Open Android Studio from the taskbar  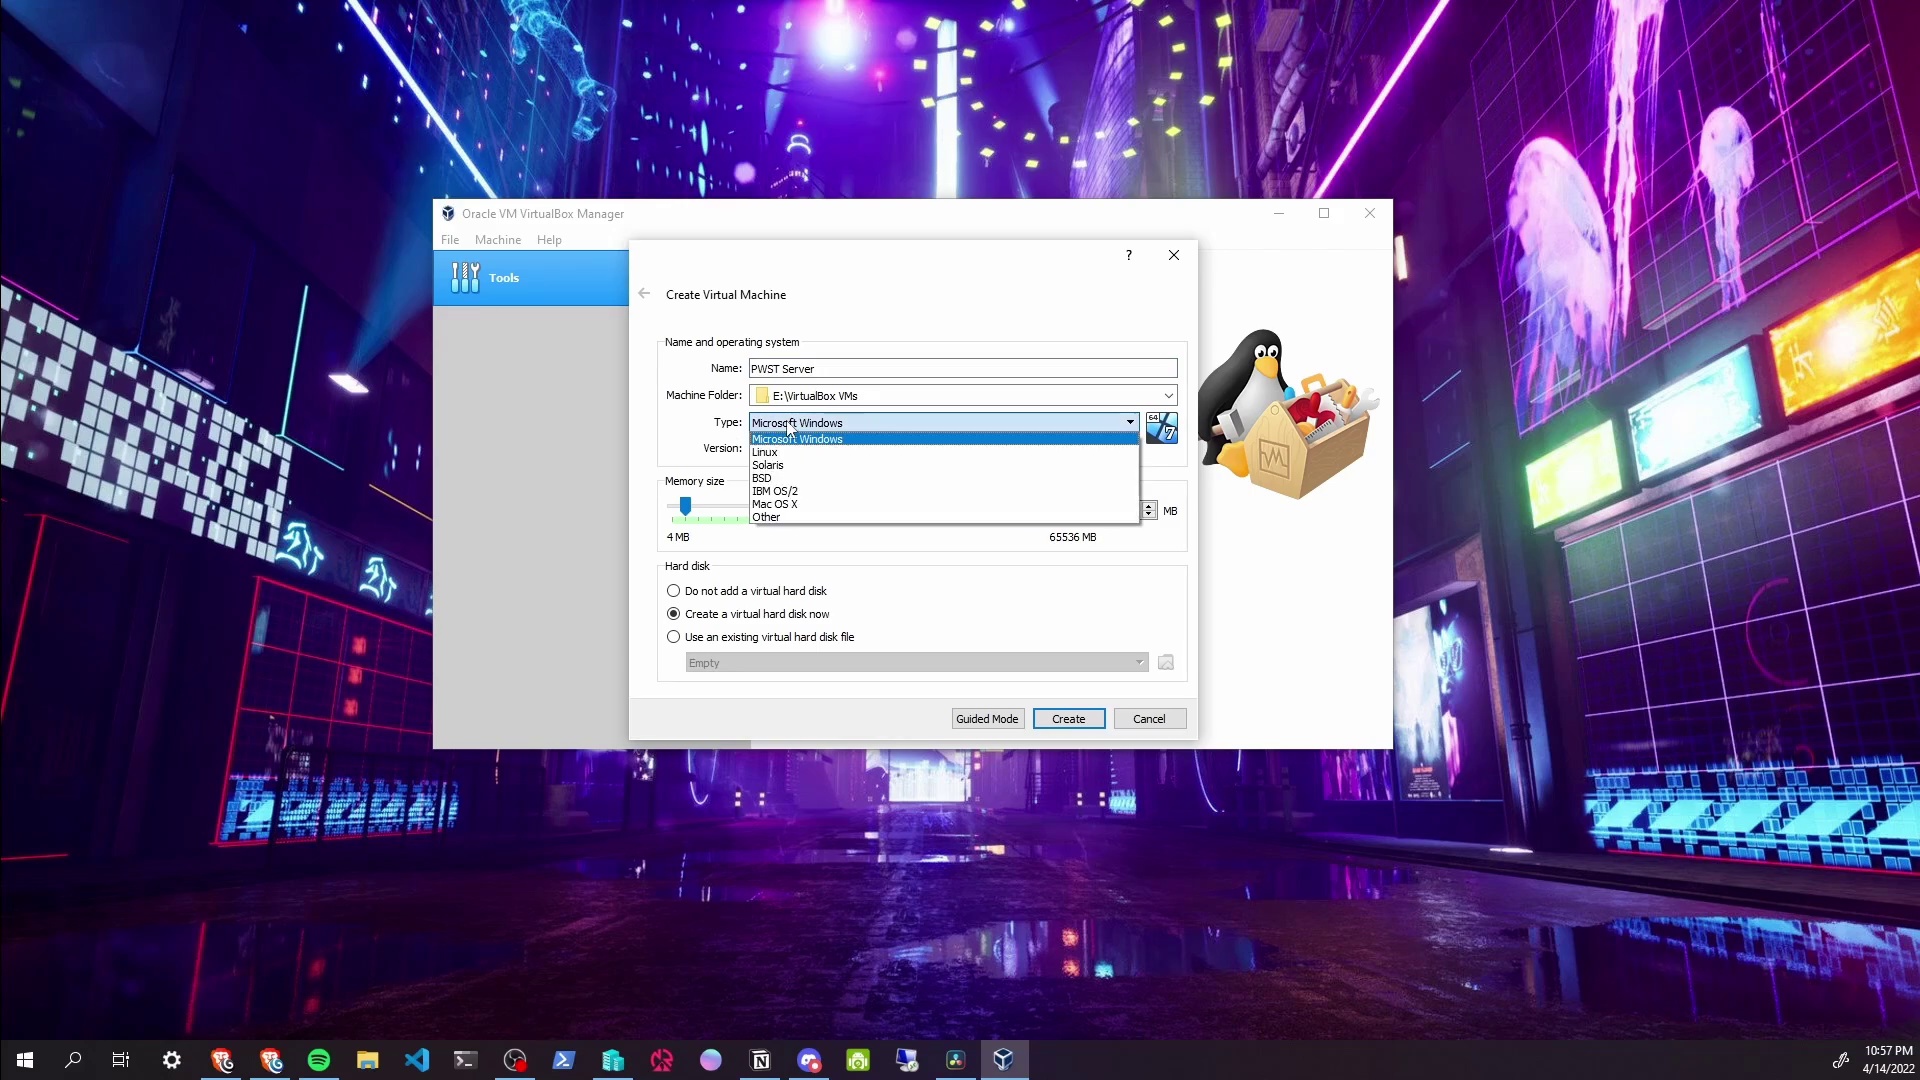[x=858, y=1060]
